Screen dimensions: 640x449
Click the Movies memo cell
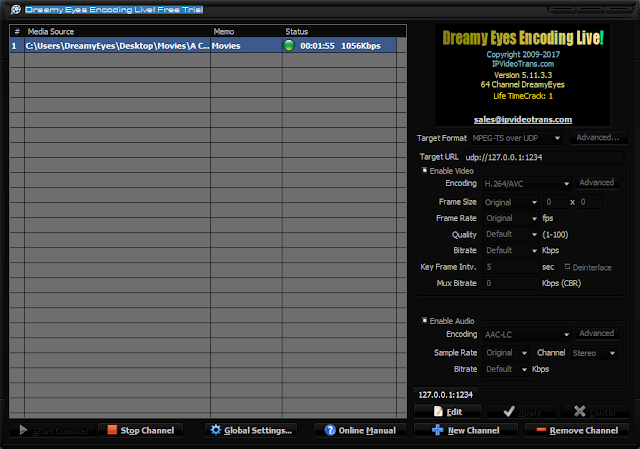coord(246,46)
